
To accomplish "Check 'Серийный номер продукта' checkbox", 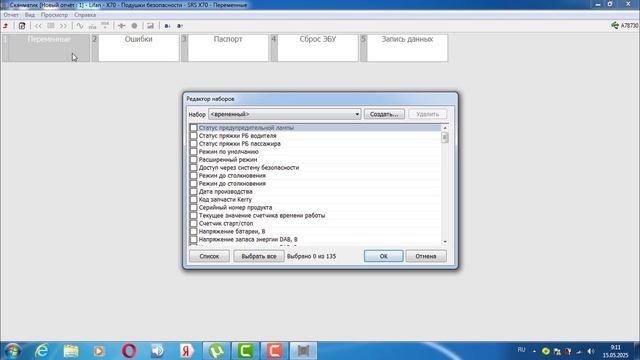I will pos(193,207).
